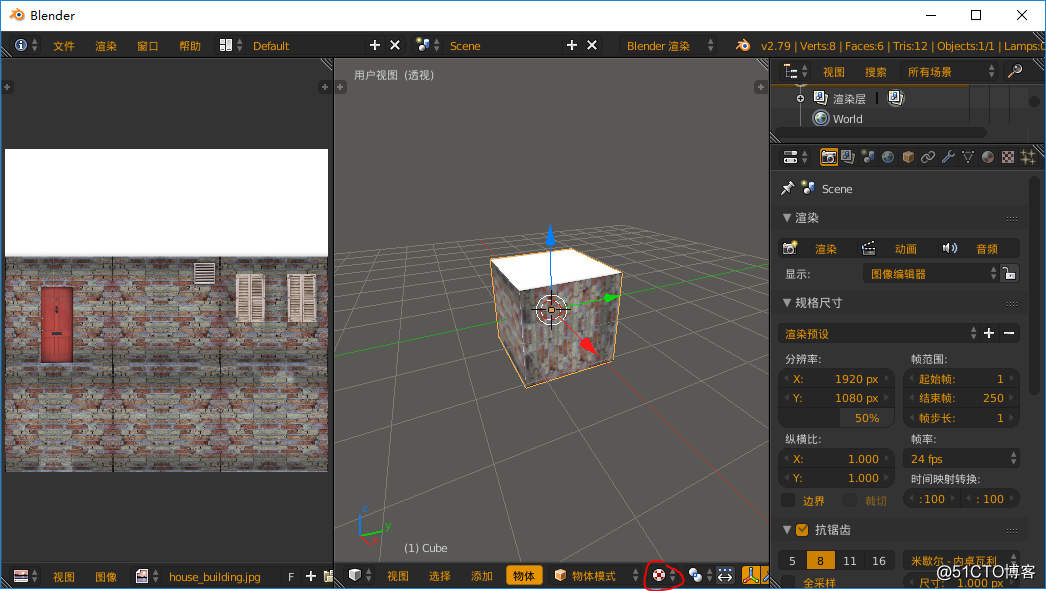This screenshot has height=591, width=1046.
Task: Click the 50% resolution percentage slider
Action: tap(837, 418)
